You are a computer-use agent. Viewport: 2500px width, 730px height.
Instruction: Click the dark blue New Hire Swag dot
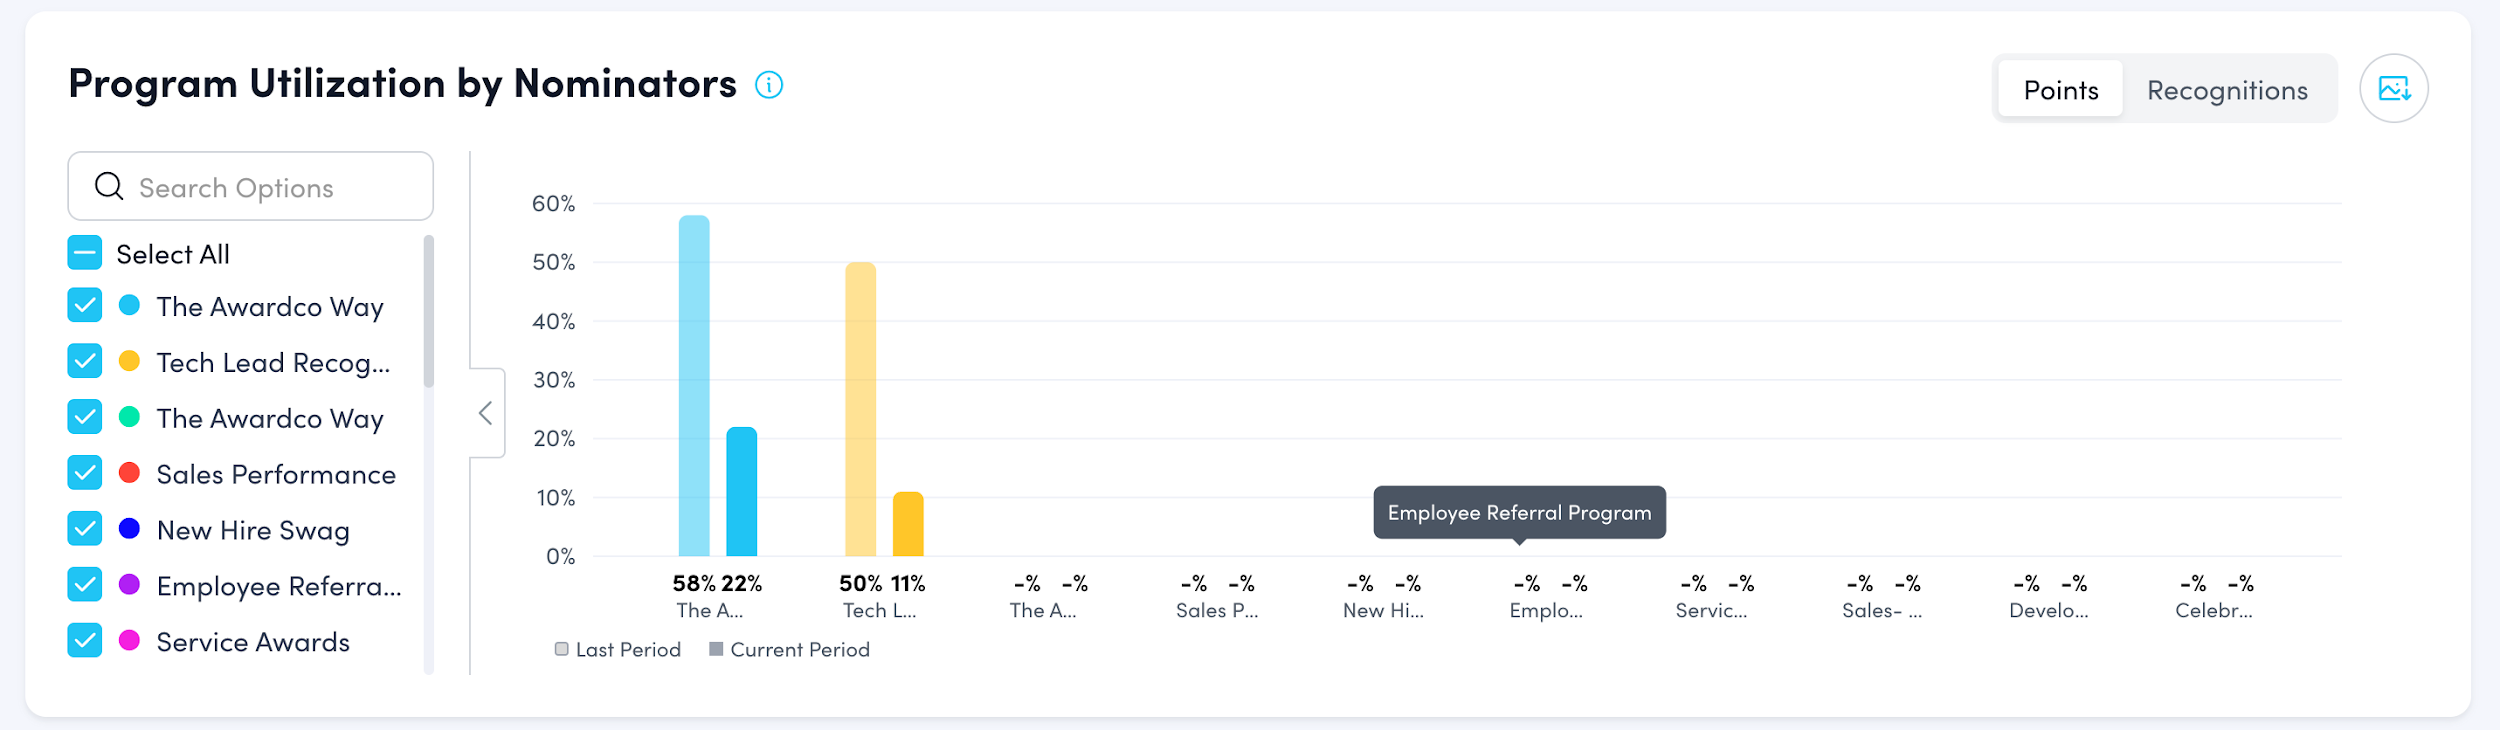(129, 529)
